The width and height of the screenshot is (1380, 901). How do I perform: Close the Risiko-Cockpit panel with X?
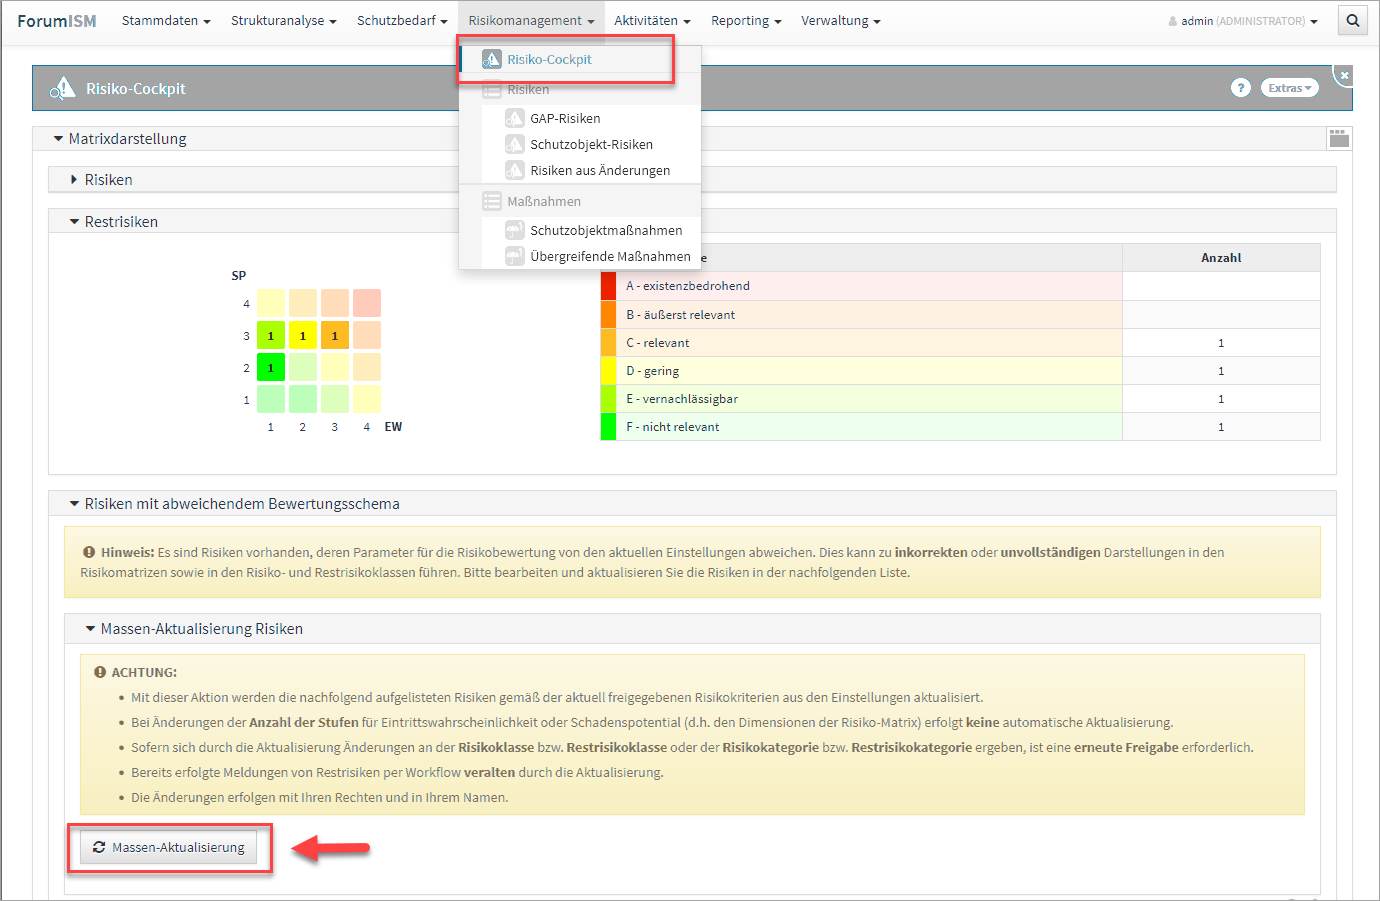point(1344,76)
